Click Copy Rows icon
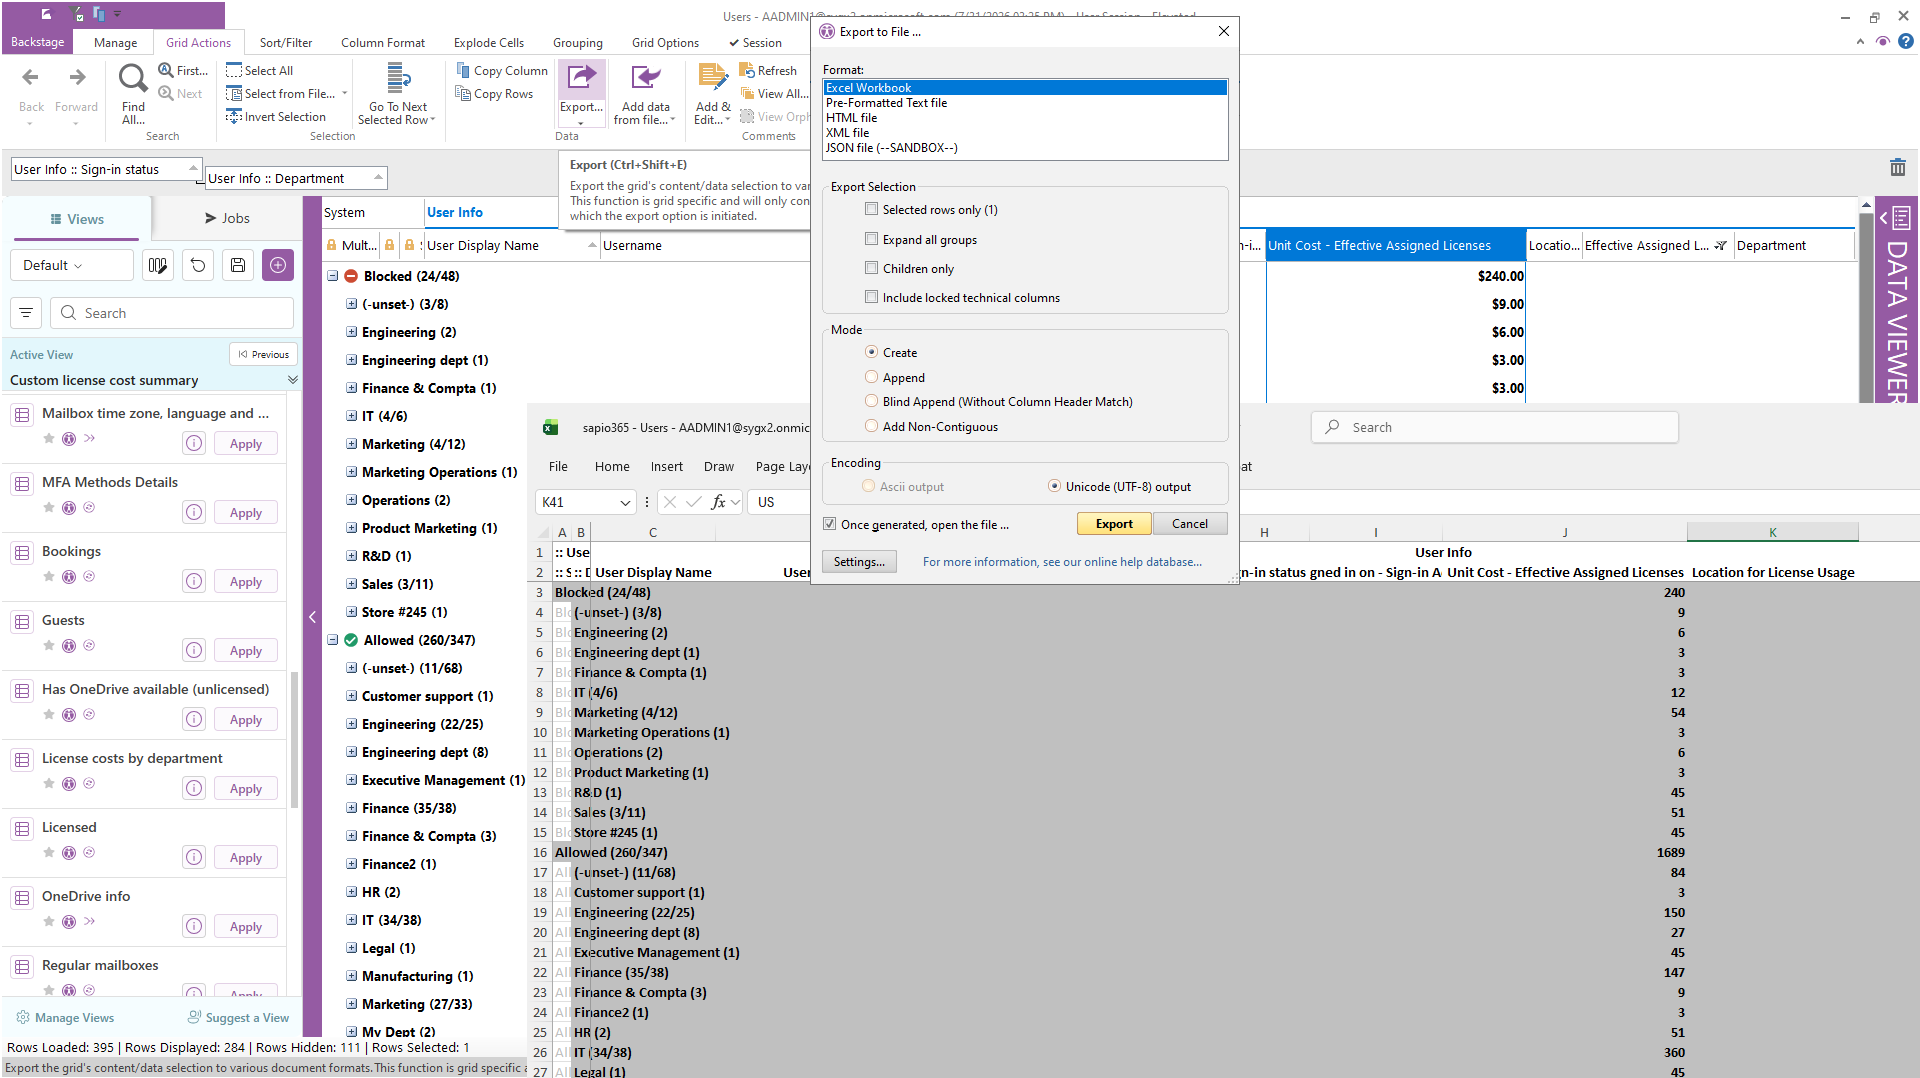Viewport: 1920px width, 1078px height. click(x=463, y=93)
